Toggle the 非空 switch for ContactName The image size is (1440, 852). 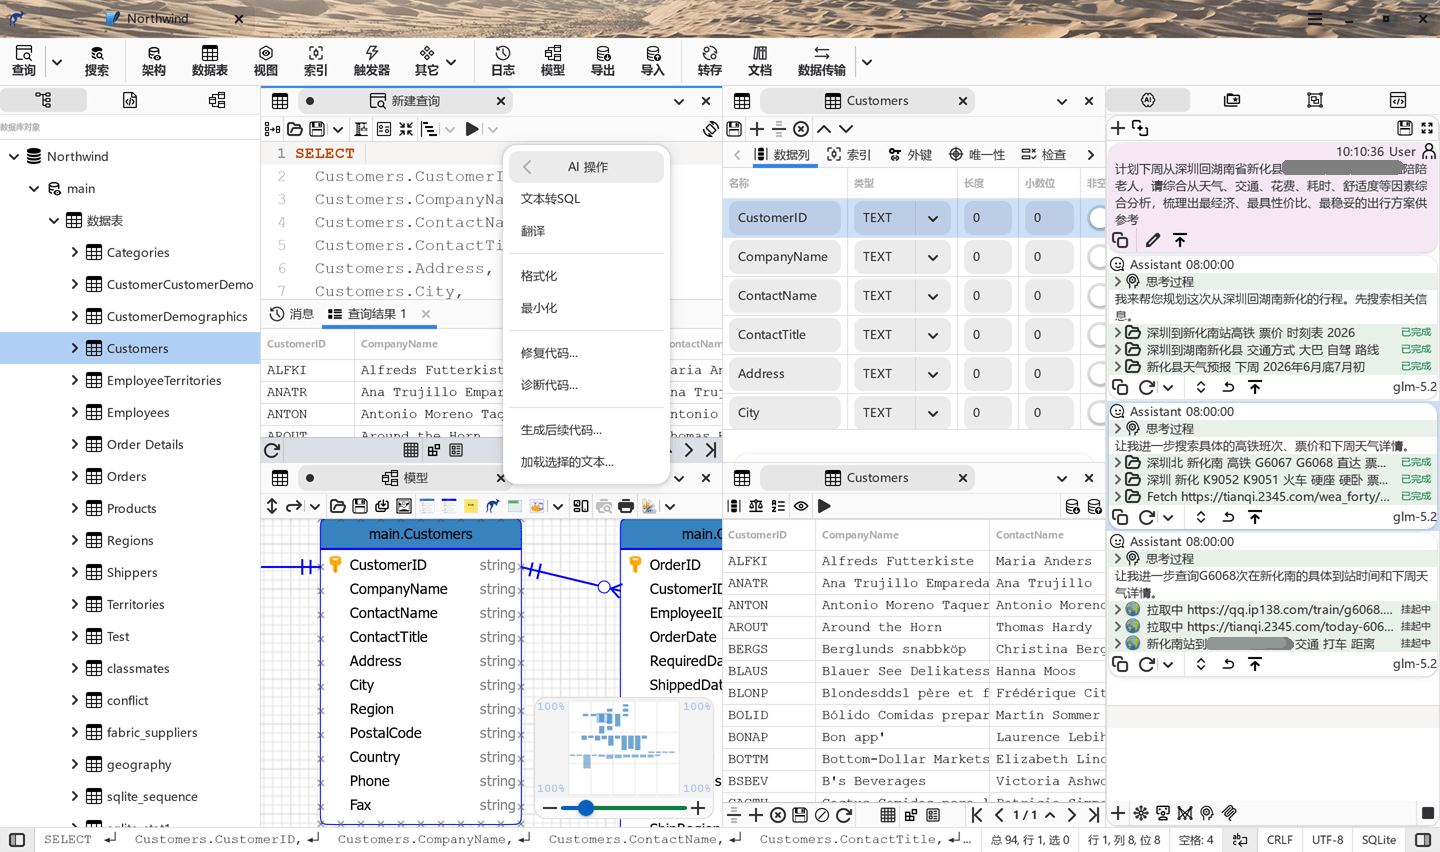[x=1097, y=295]
